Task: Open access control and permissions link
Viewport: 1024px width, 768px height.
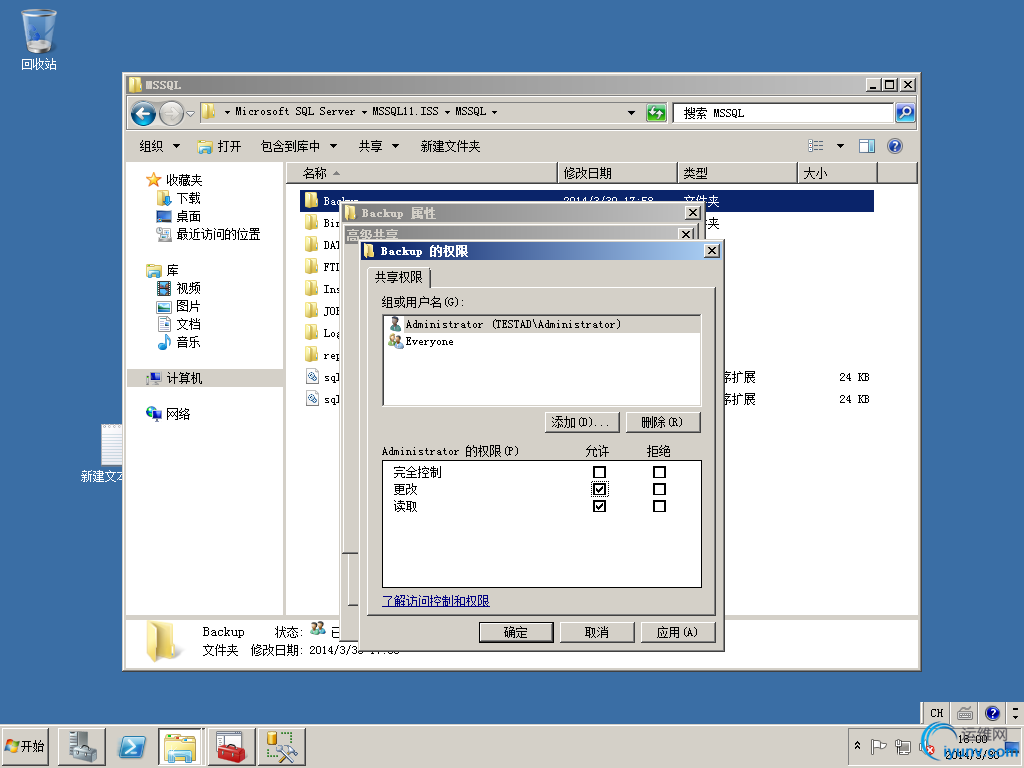Action: coord(436,601)
